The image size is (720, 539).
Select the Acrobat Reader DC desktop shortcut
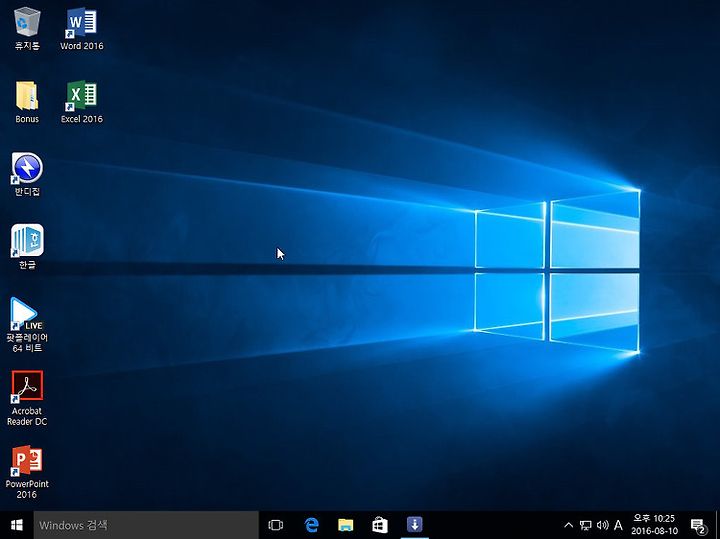coord(27,398)
